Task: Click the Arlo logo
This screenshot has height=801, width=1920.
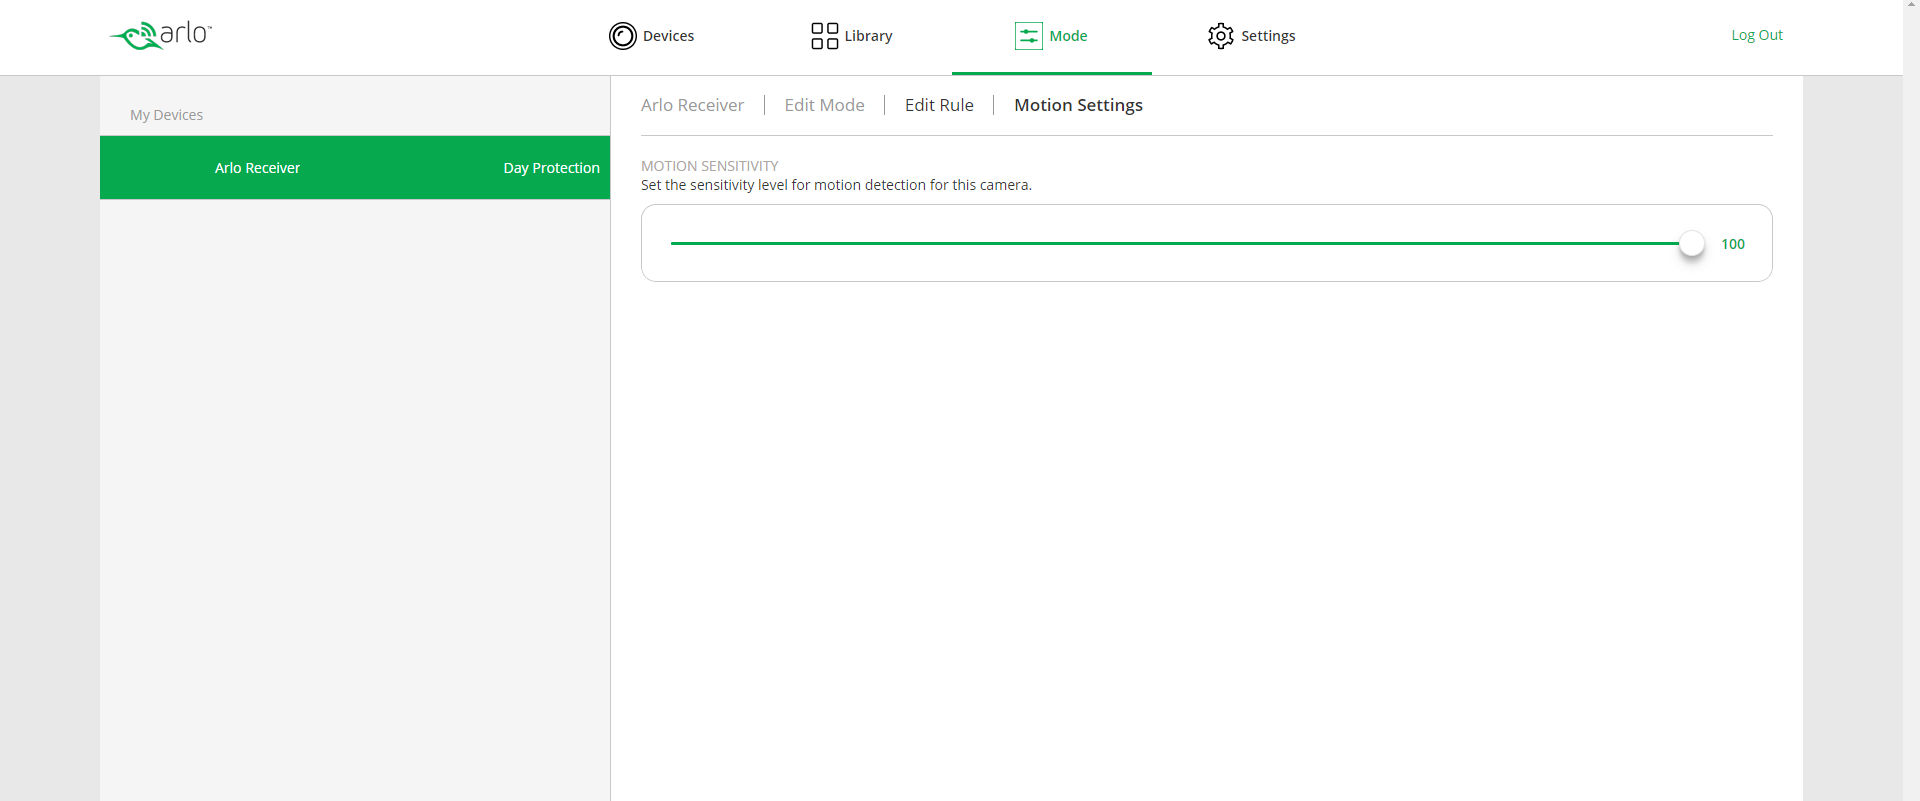Action: [160, 35]
